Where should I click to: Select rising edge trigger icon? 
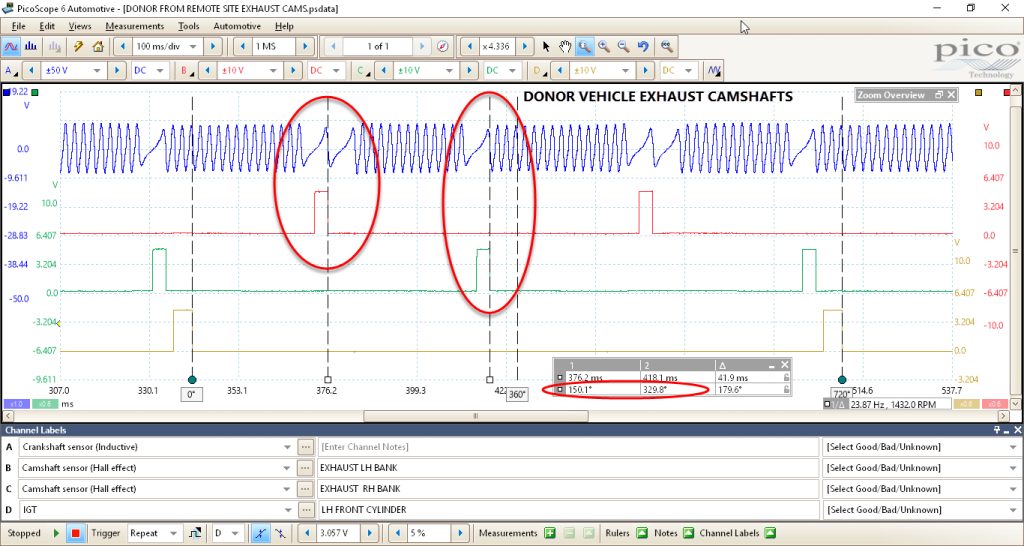261,534
